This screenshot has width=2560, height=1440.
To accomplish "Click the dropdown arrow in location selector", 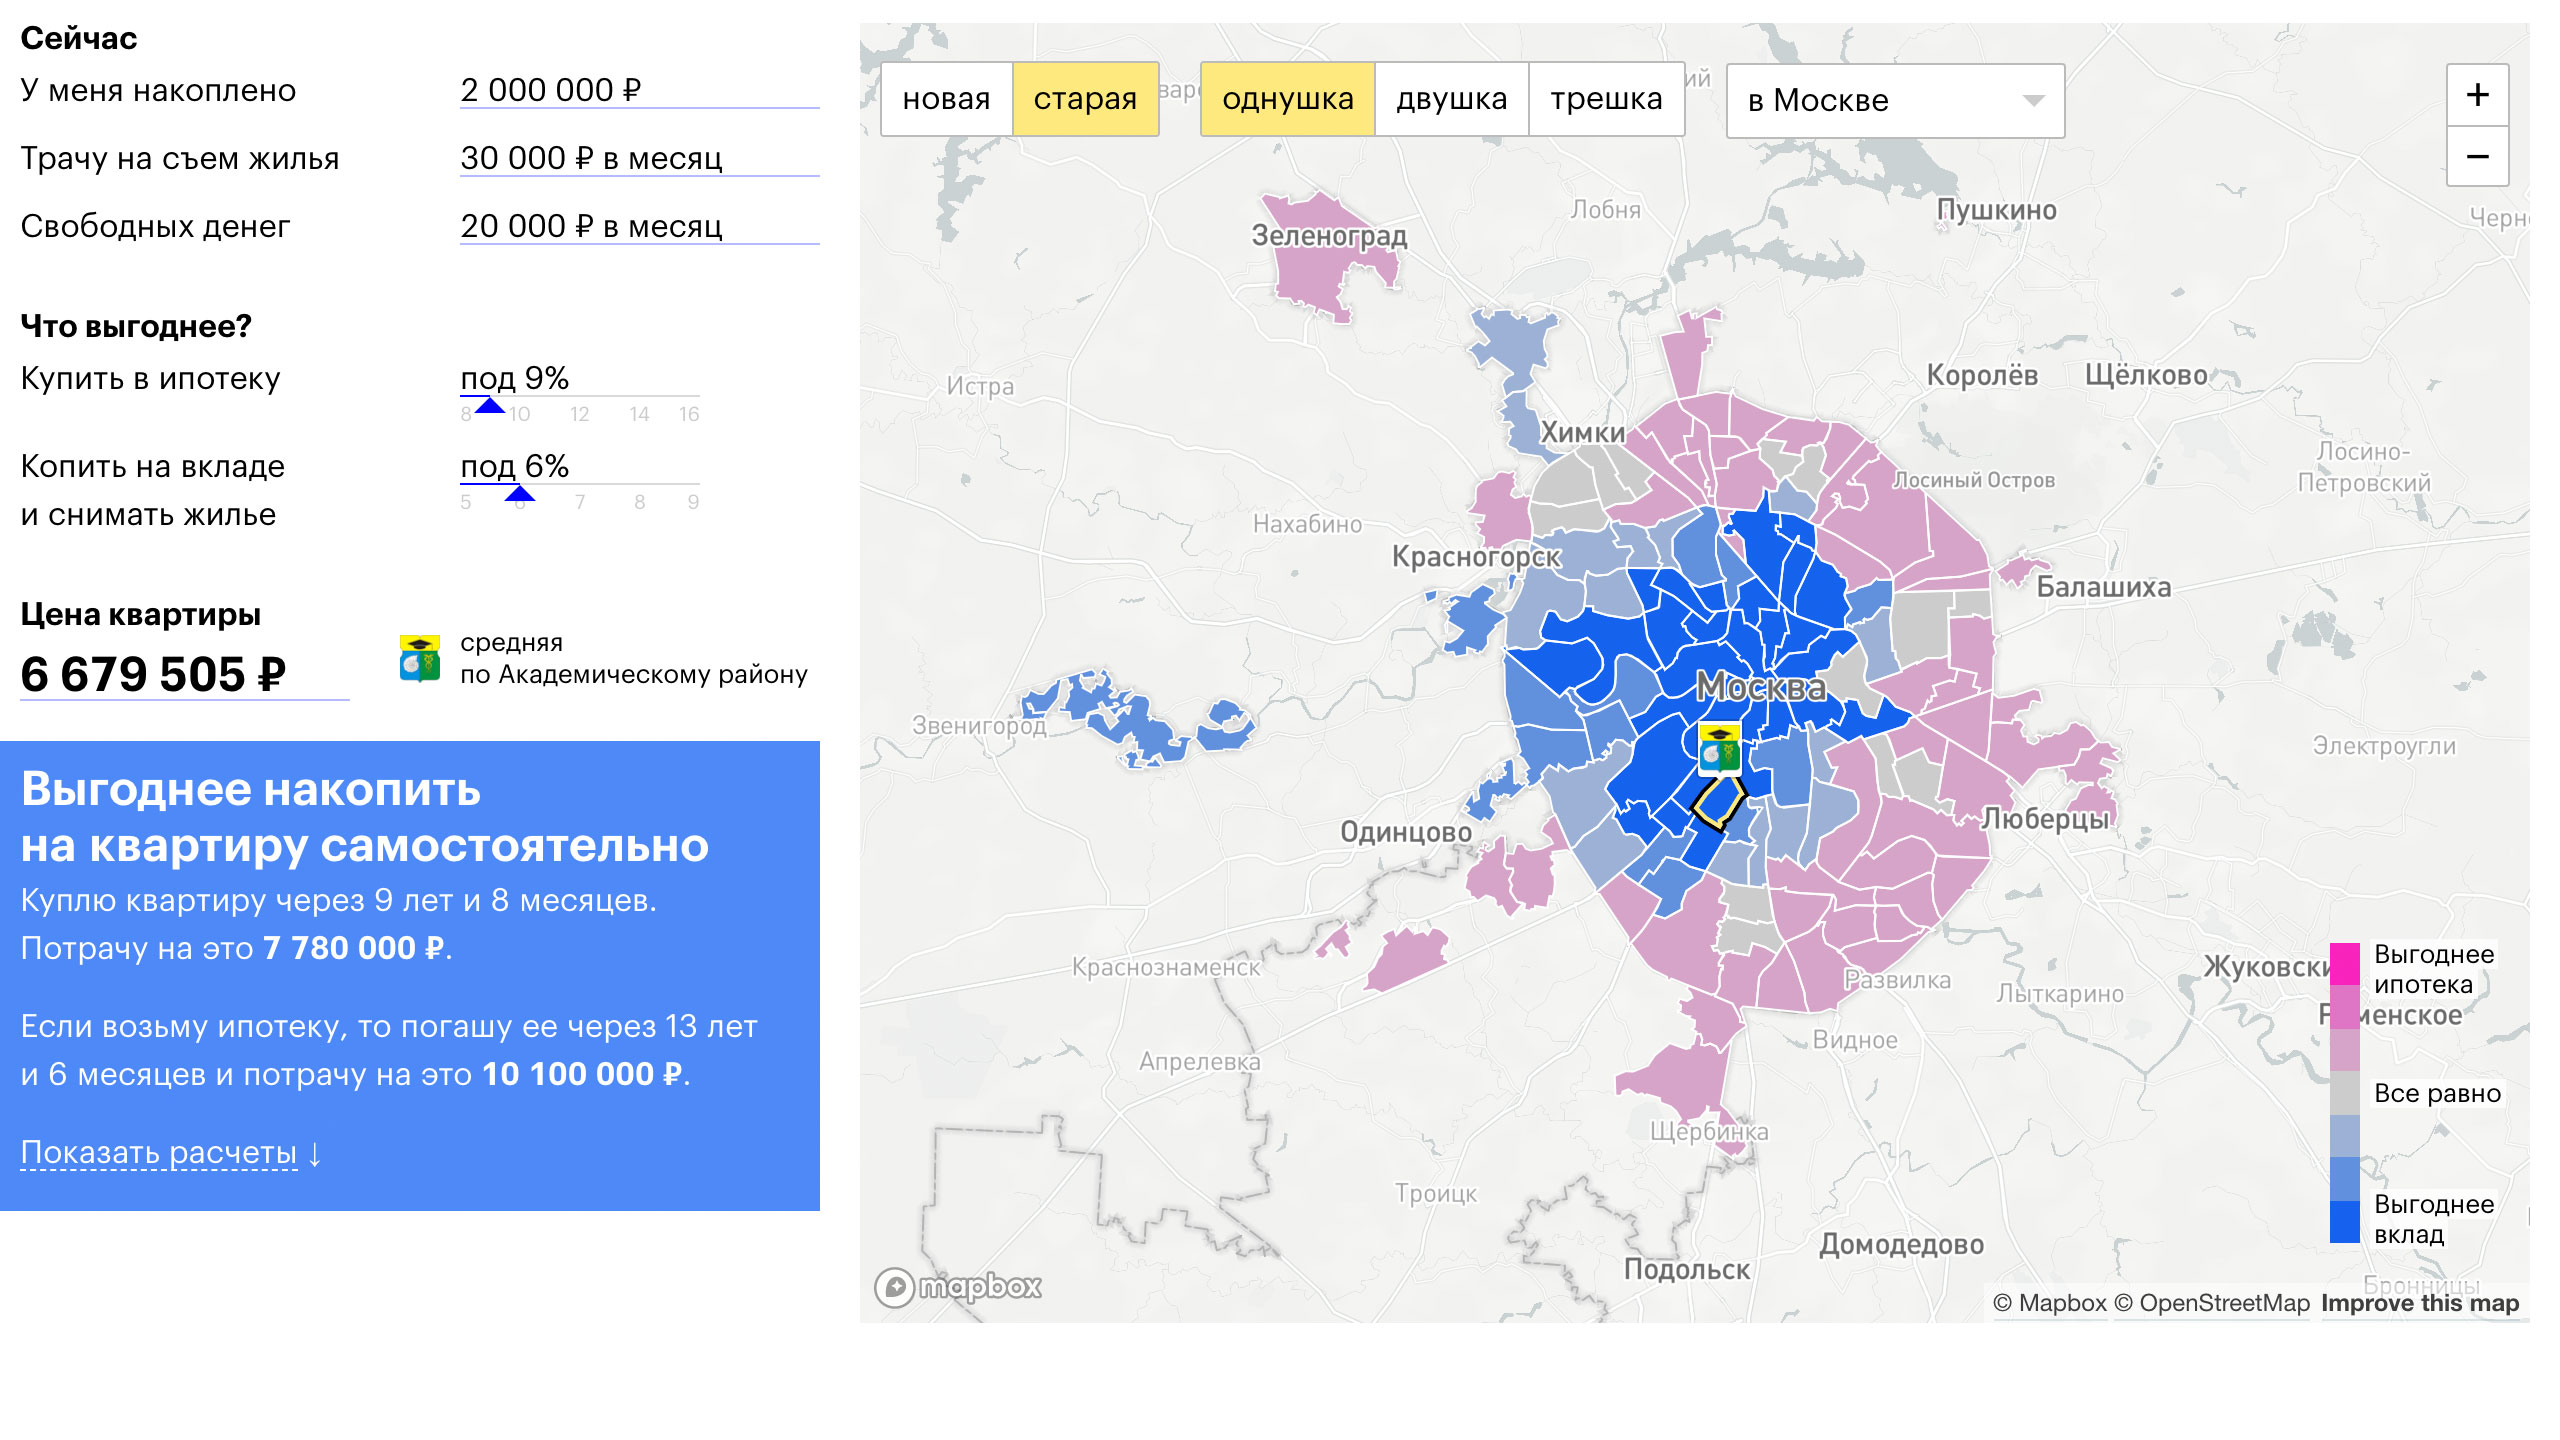I will 2032,101.
